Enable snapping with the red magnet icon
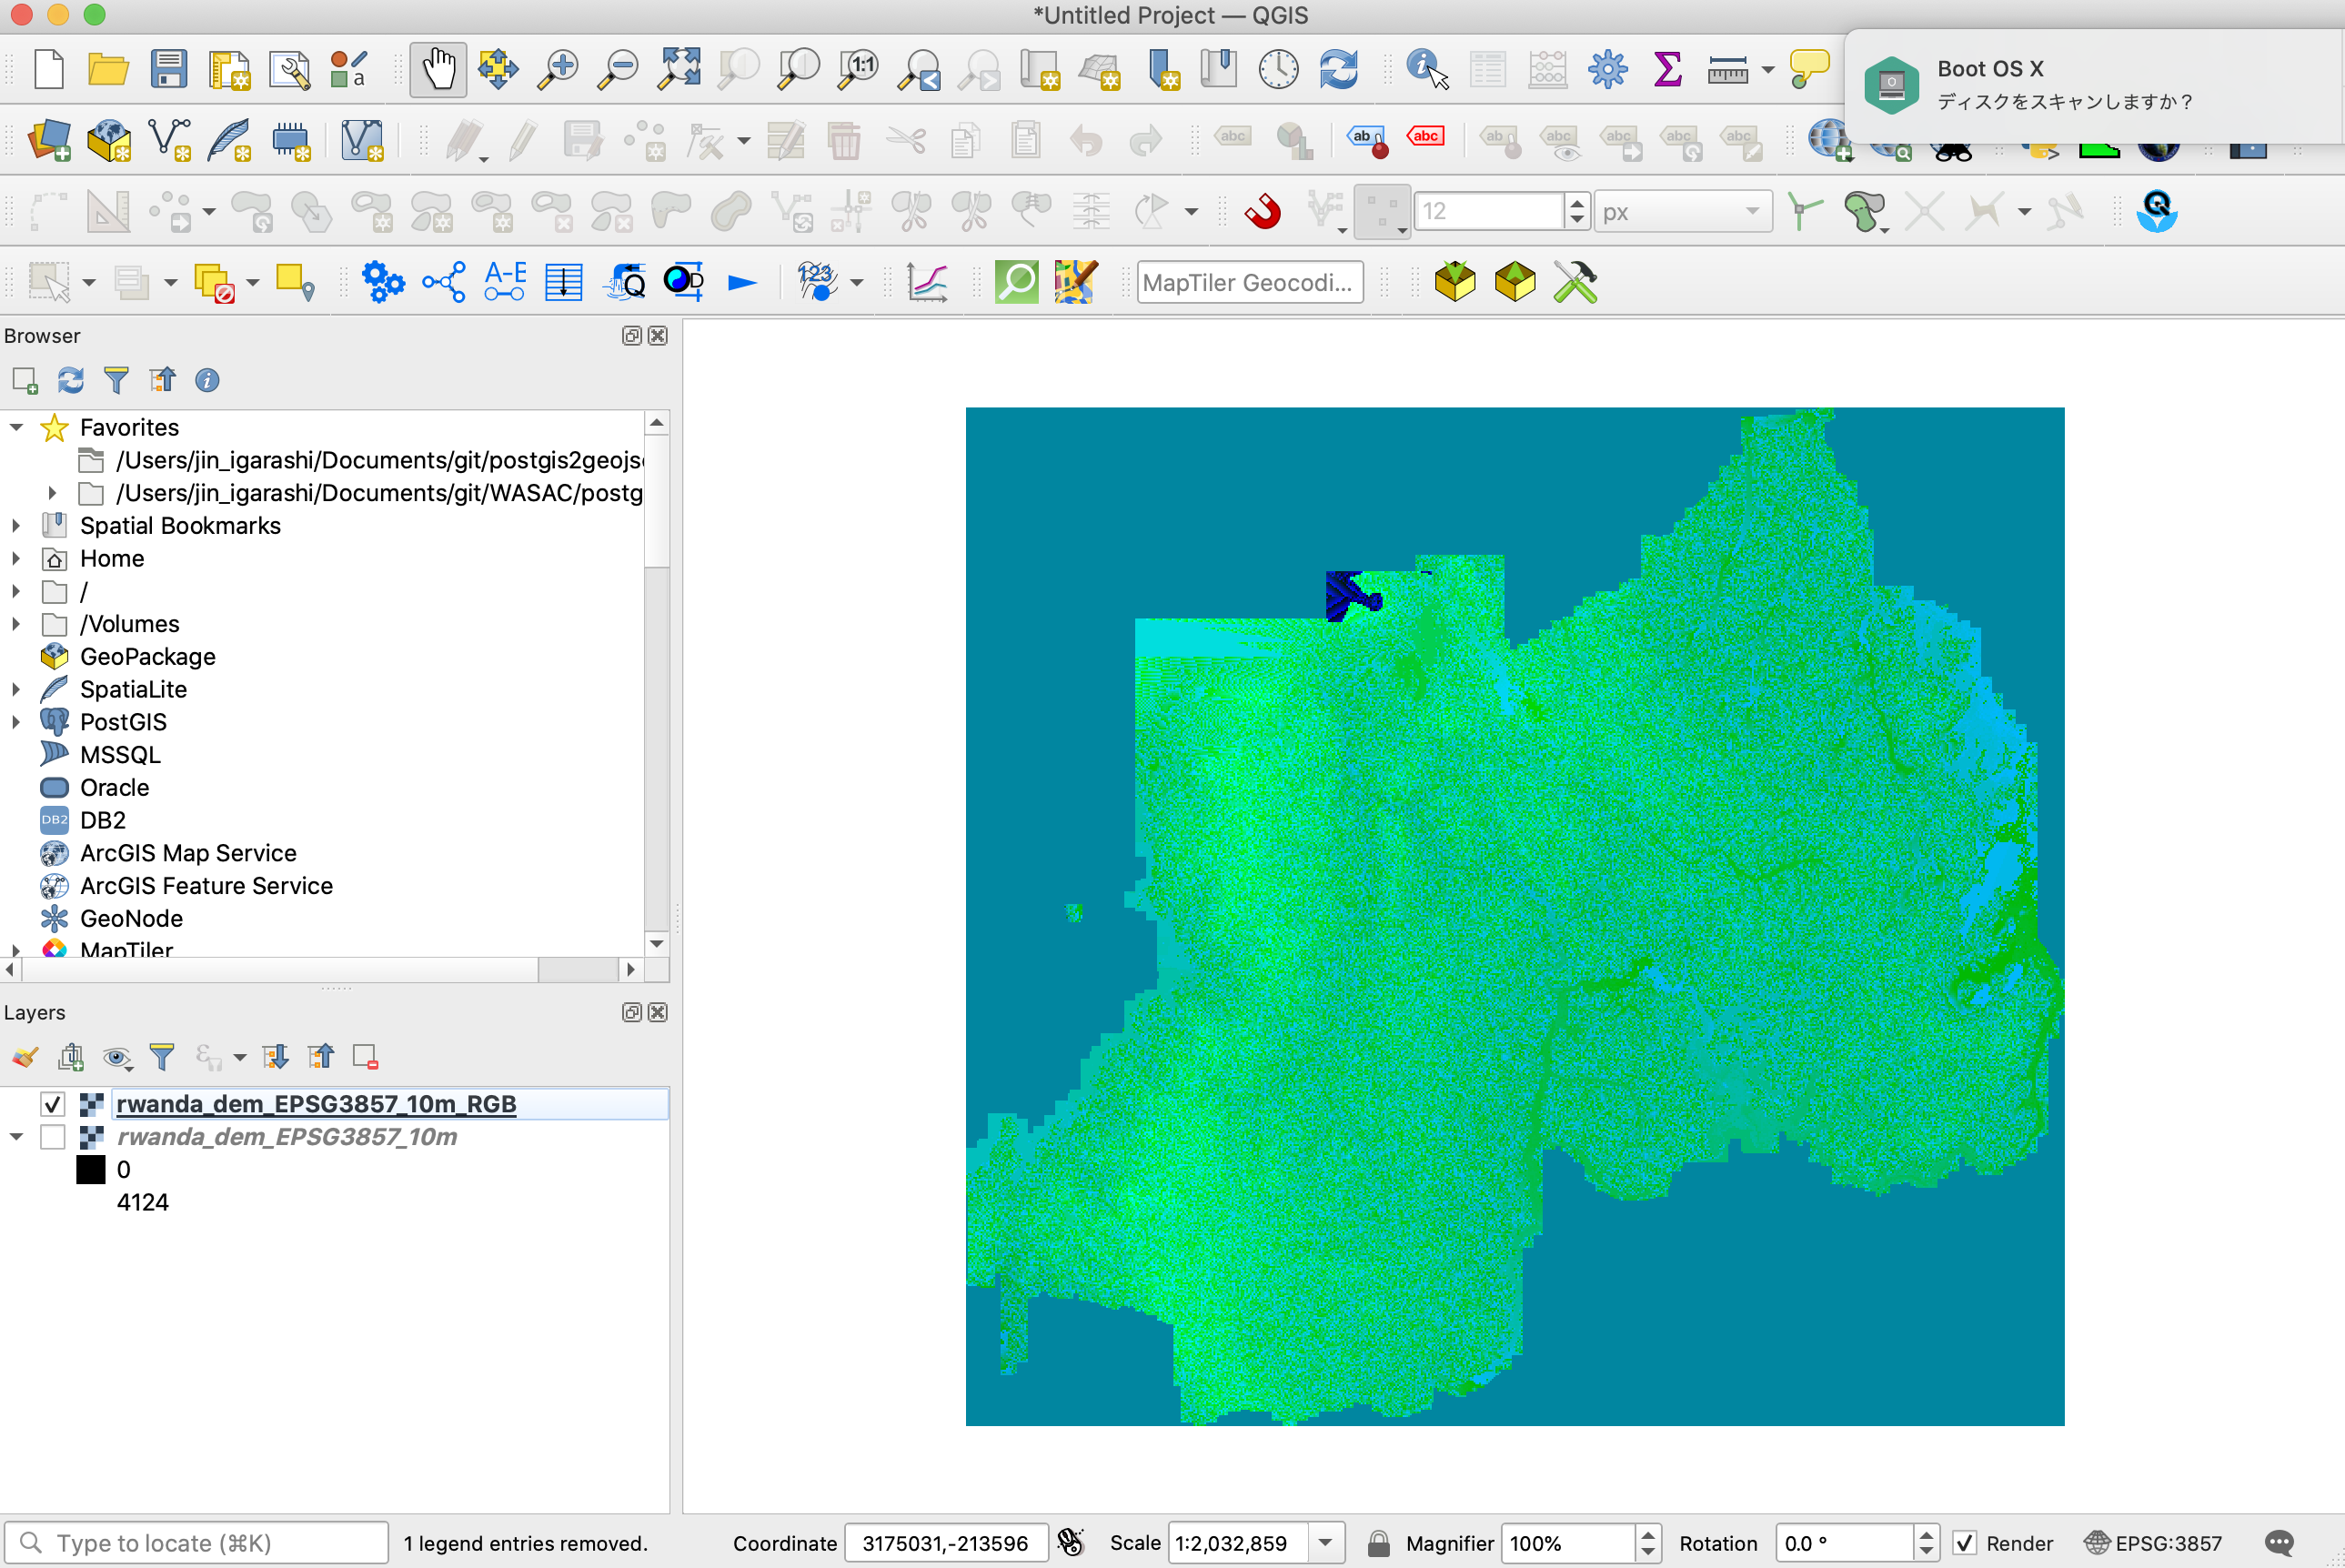2345x1568 pixels. (1263, 211)
